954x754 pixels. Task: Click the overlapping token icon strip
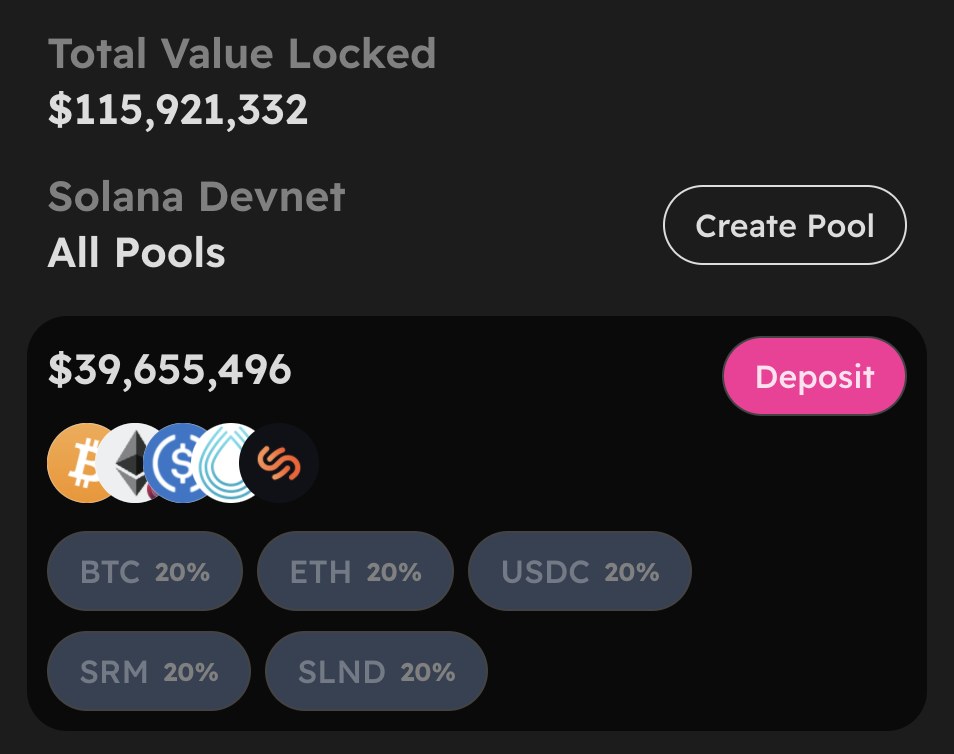pyautogui.click(x=182, y=462)
